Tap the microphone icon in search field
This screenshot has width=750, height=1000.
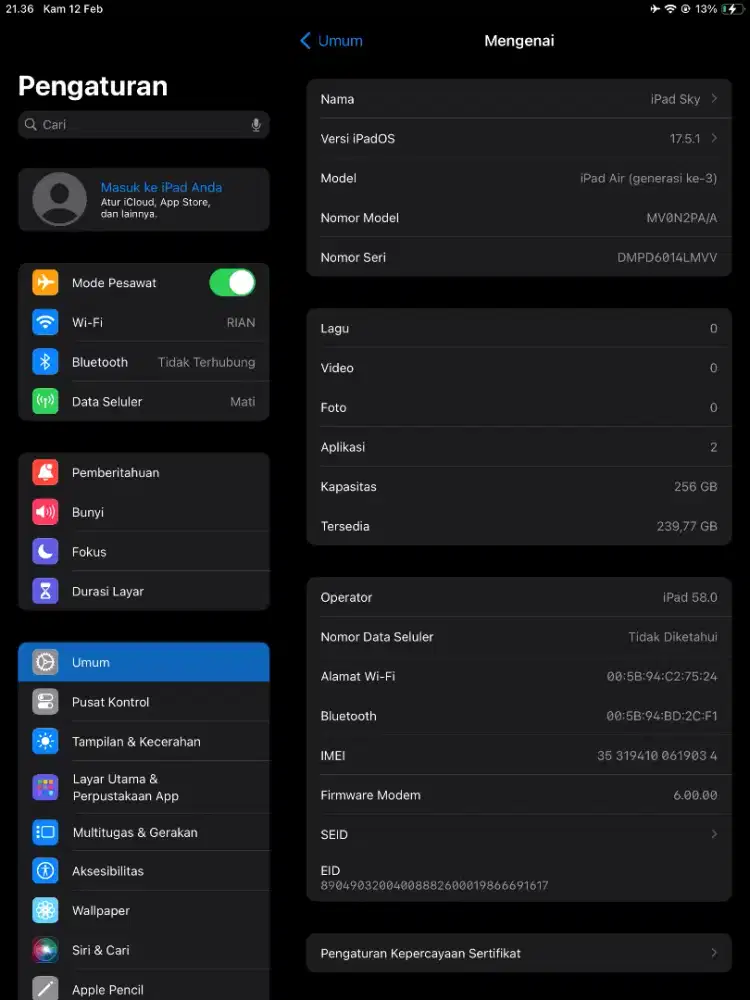pyautogui.click(x=256, y=125)
